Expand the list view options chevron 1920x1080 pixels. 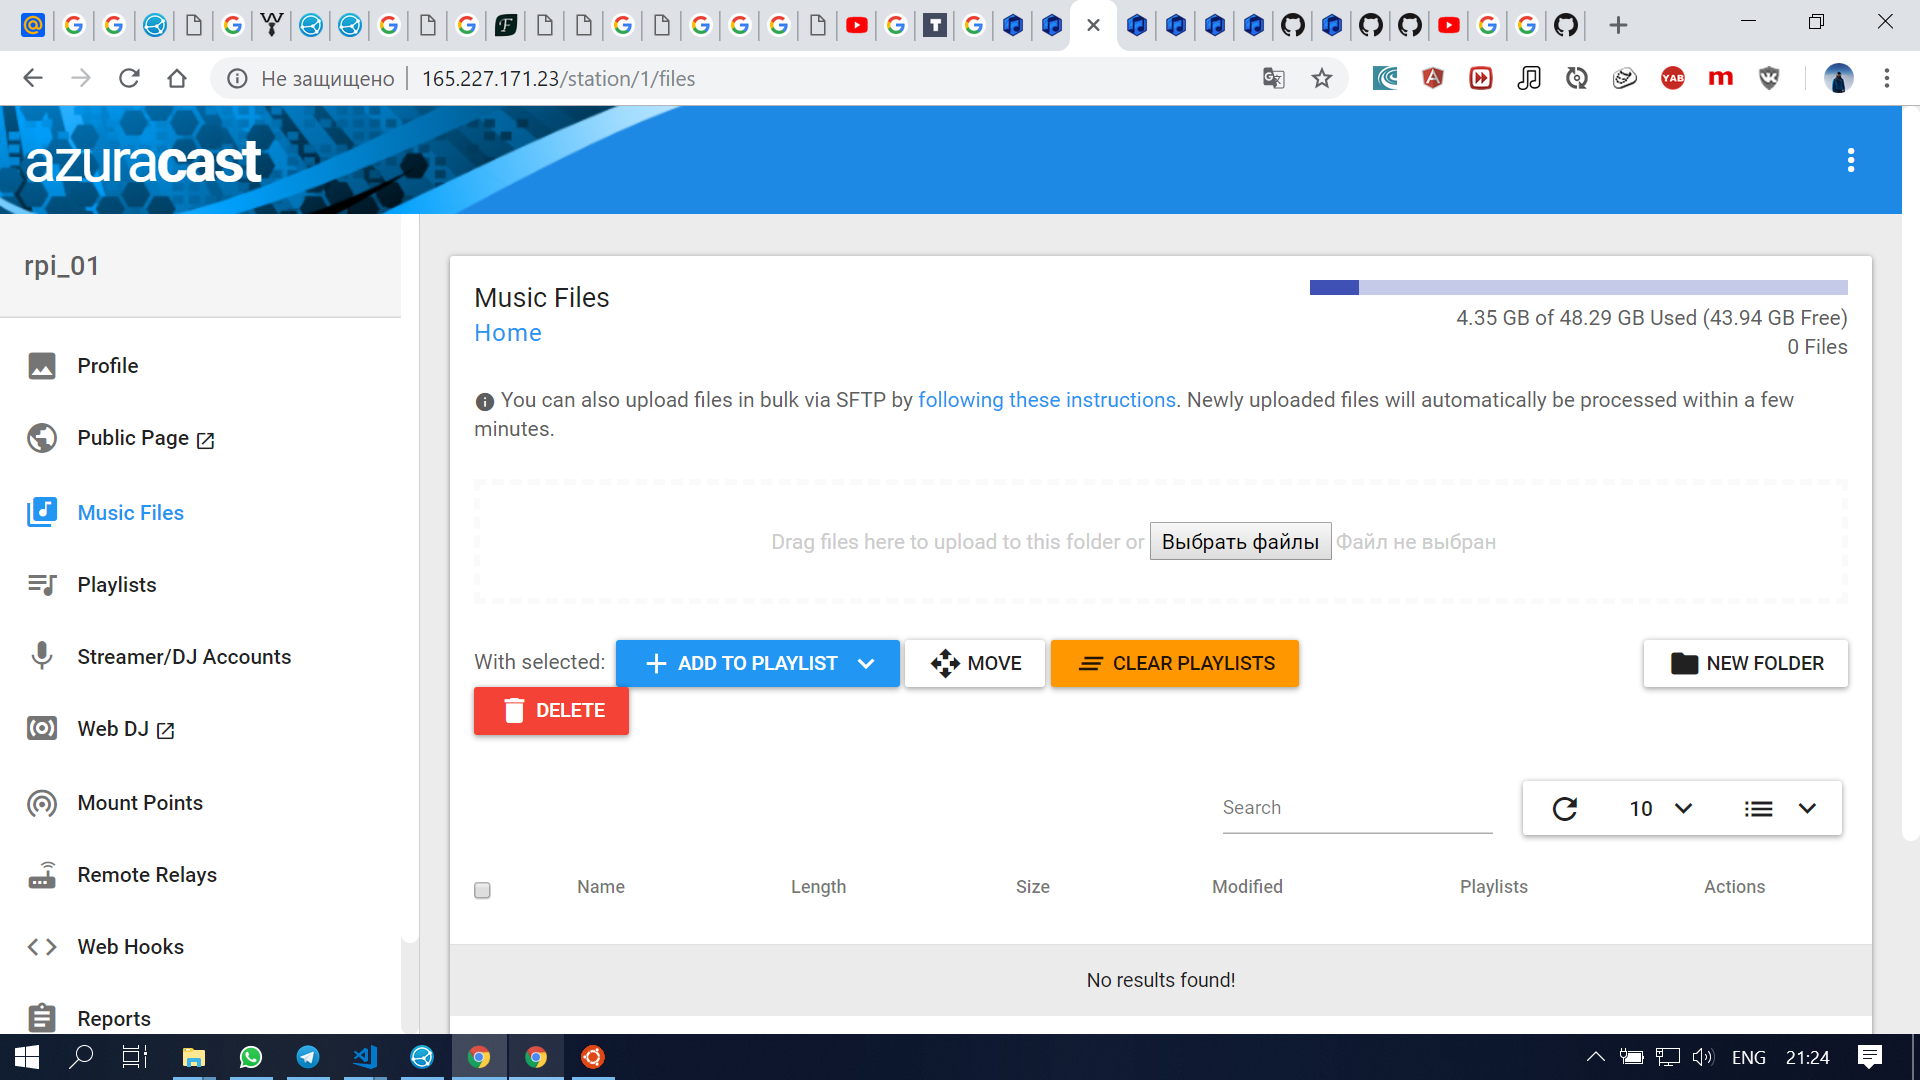point(1806,808)
